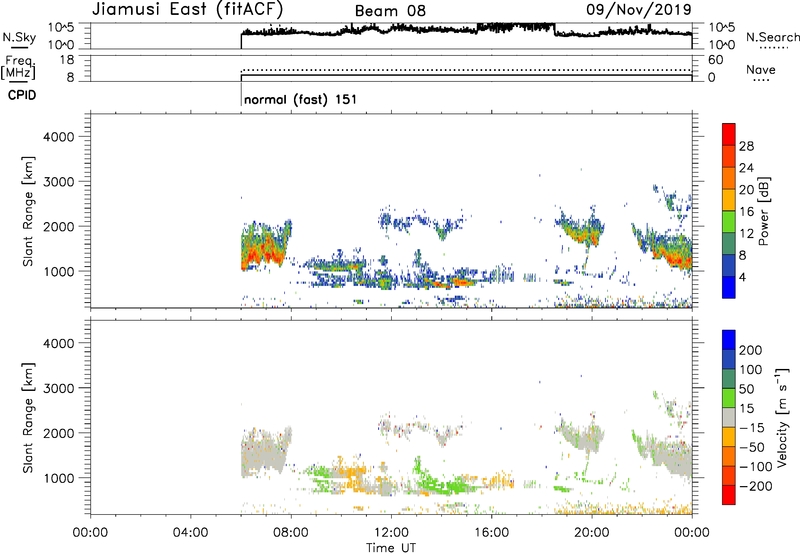Click the red bottom of velocity colorbar
This screenshot has height=554, width=800.
tap(729, 494)
